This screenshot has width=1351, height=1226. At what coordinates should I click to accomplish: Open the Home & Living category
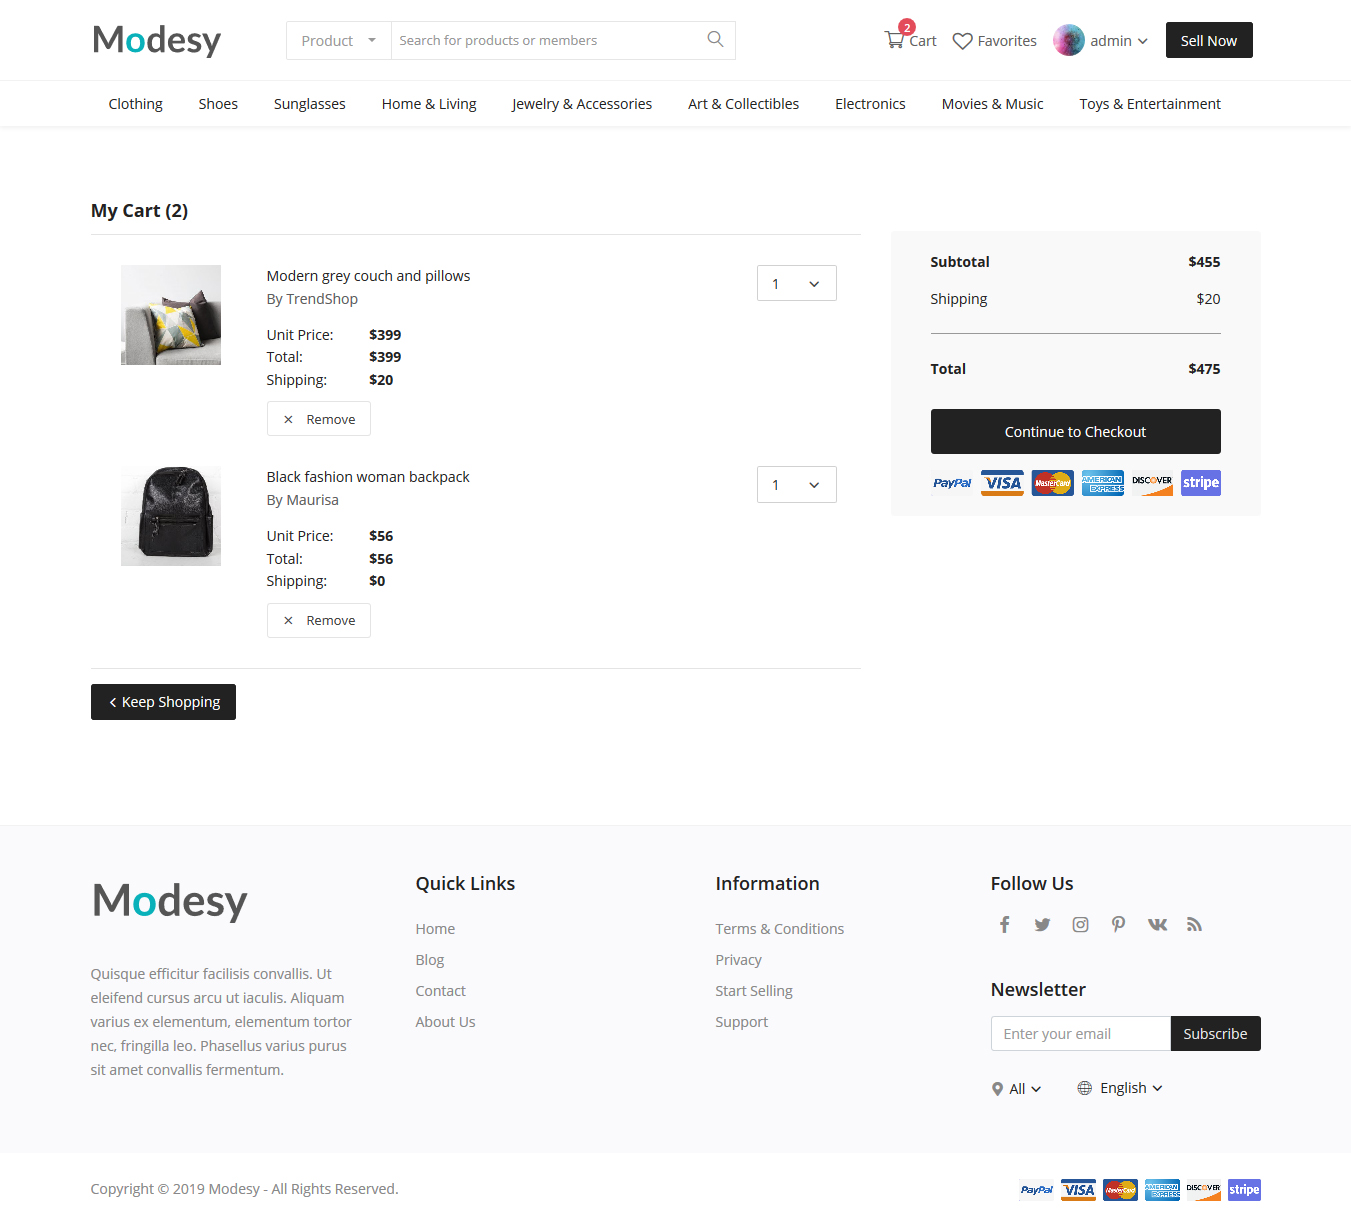[x=429, y=104]
